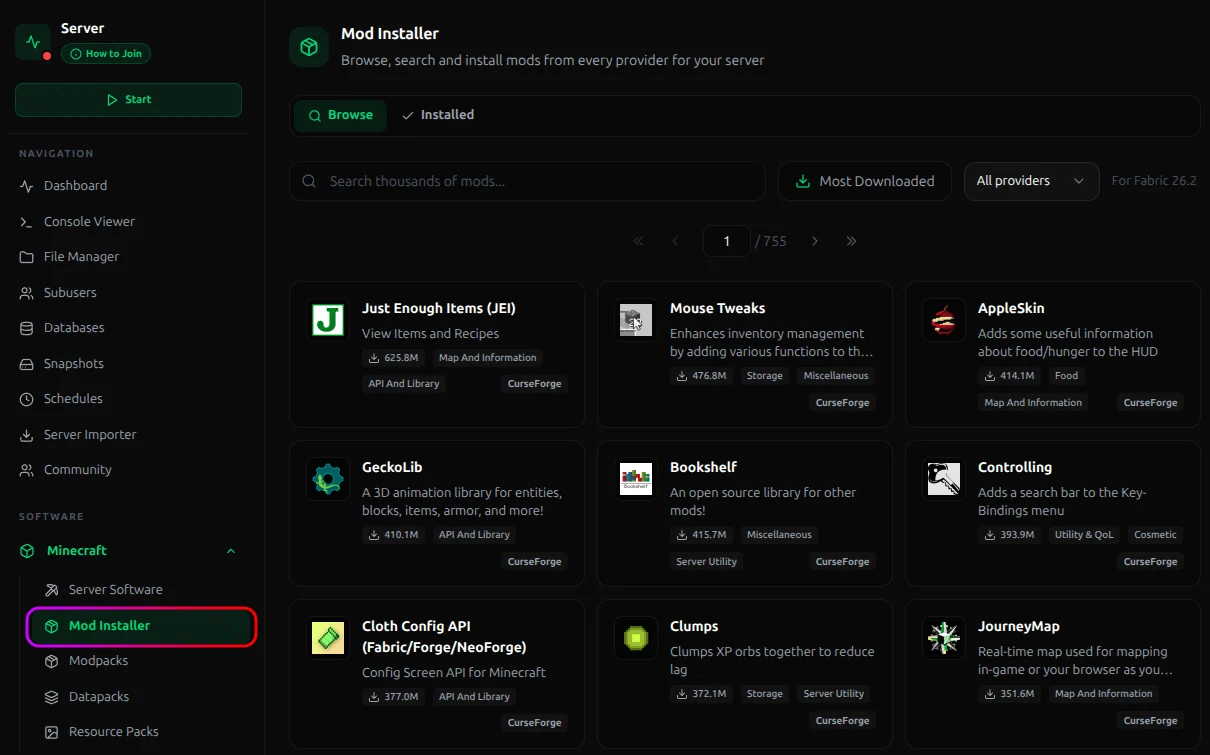Open the Just Enough Items mod icon
This screenshot has width=1210, height=755.
[x=327, y=320]
